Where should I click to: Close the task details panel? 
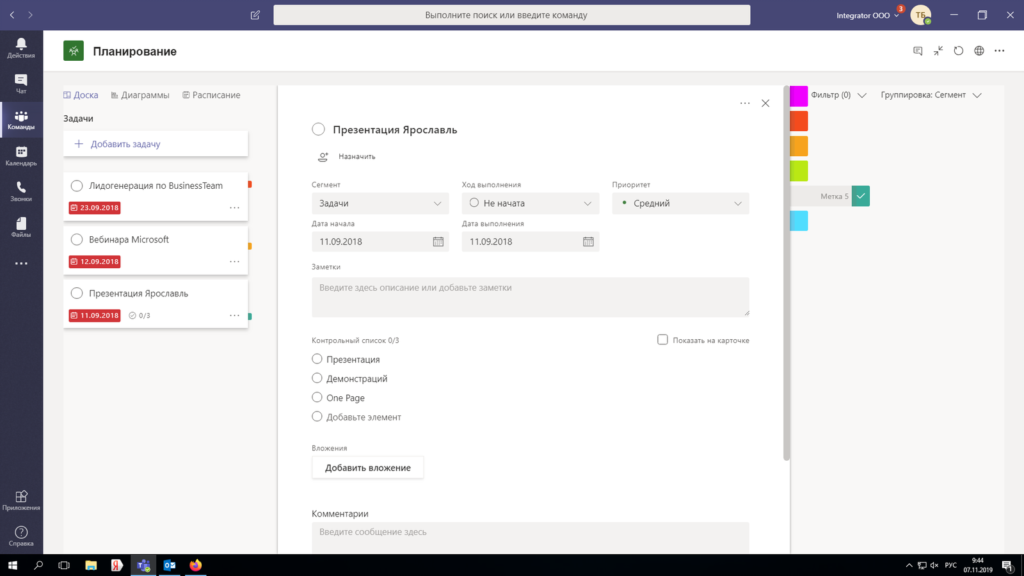tap(765, 103)
